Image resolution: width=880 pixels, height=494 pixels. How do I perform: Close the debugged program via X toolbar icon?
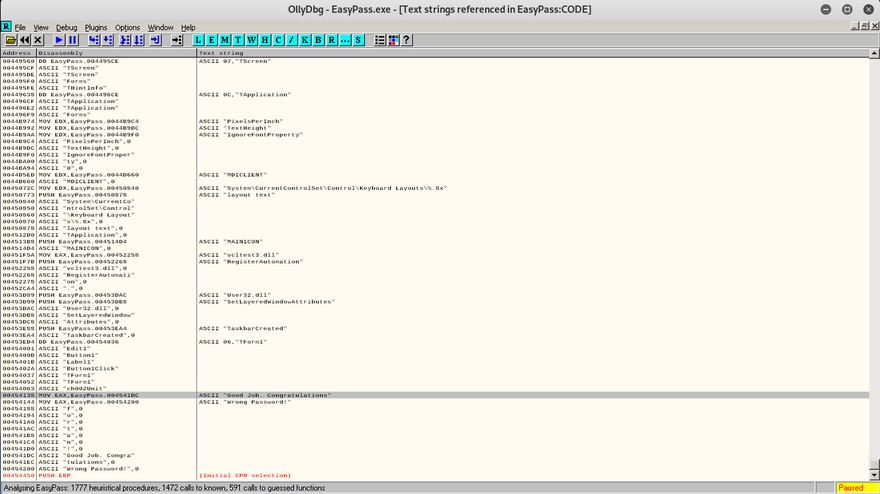click(x=38, y=40)
